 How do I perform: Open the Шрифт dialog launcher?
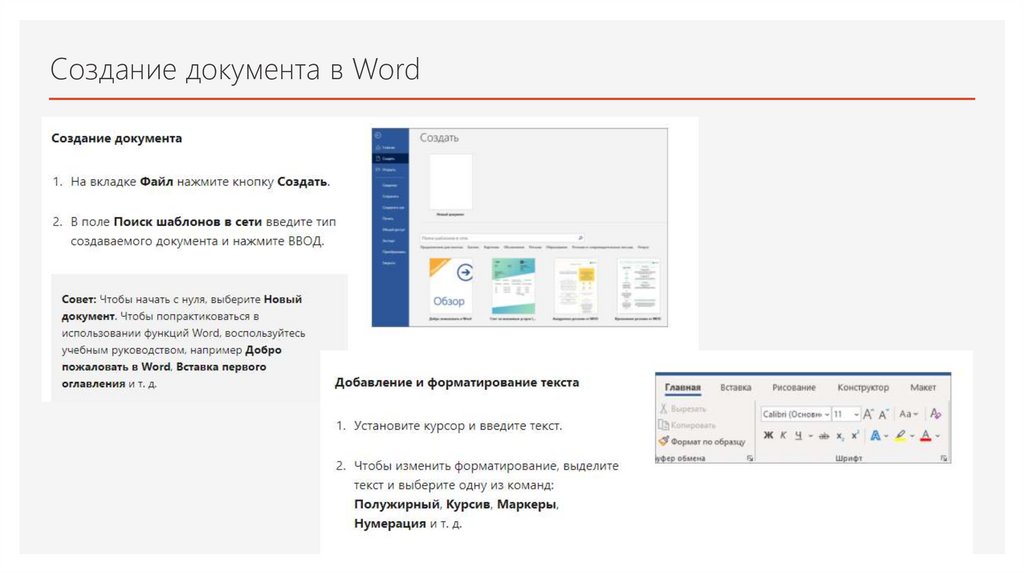coord(944,458)
